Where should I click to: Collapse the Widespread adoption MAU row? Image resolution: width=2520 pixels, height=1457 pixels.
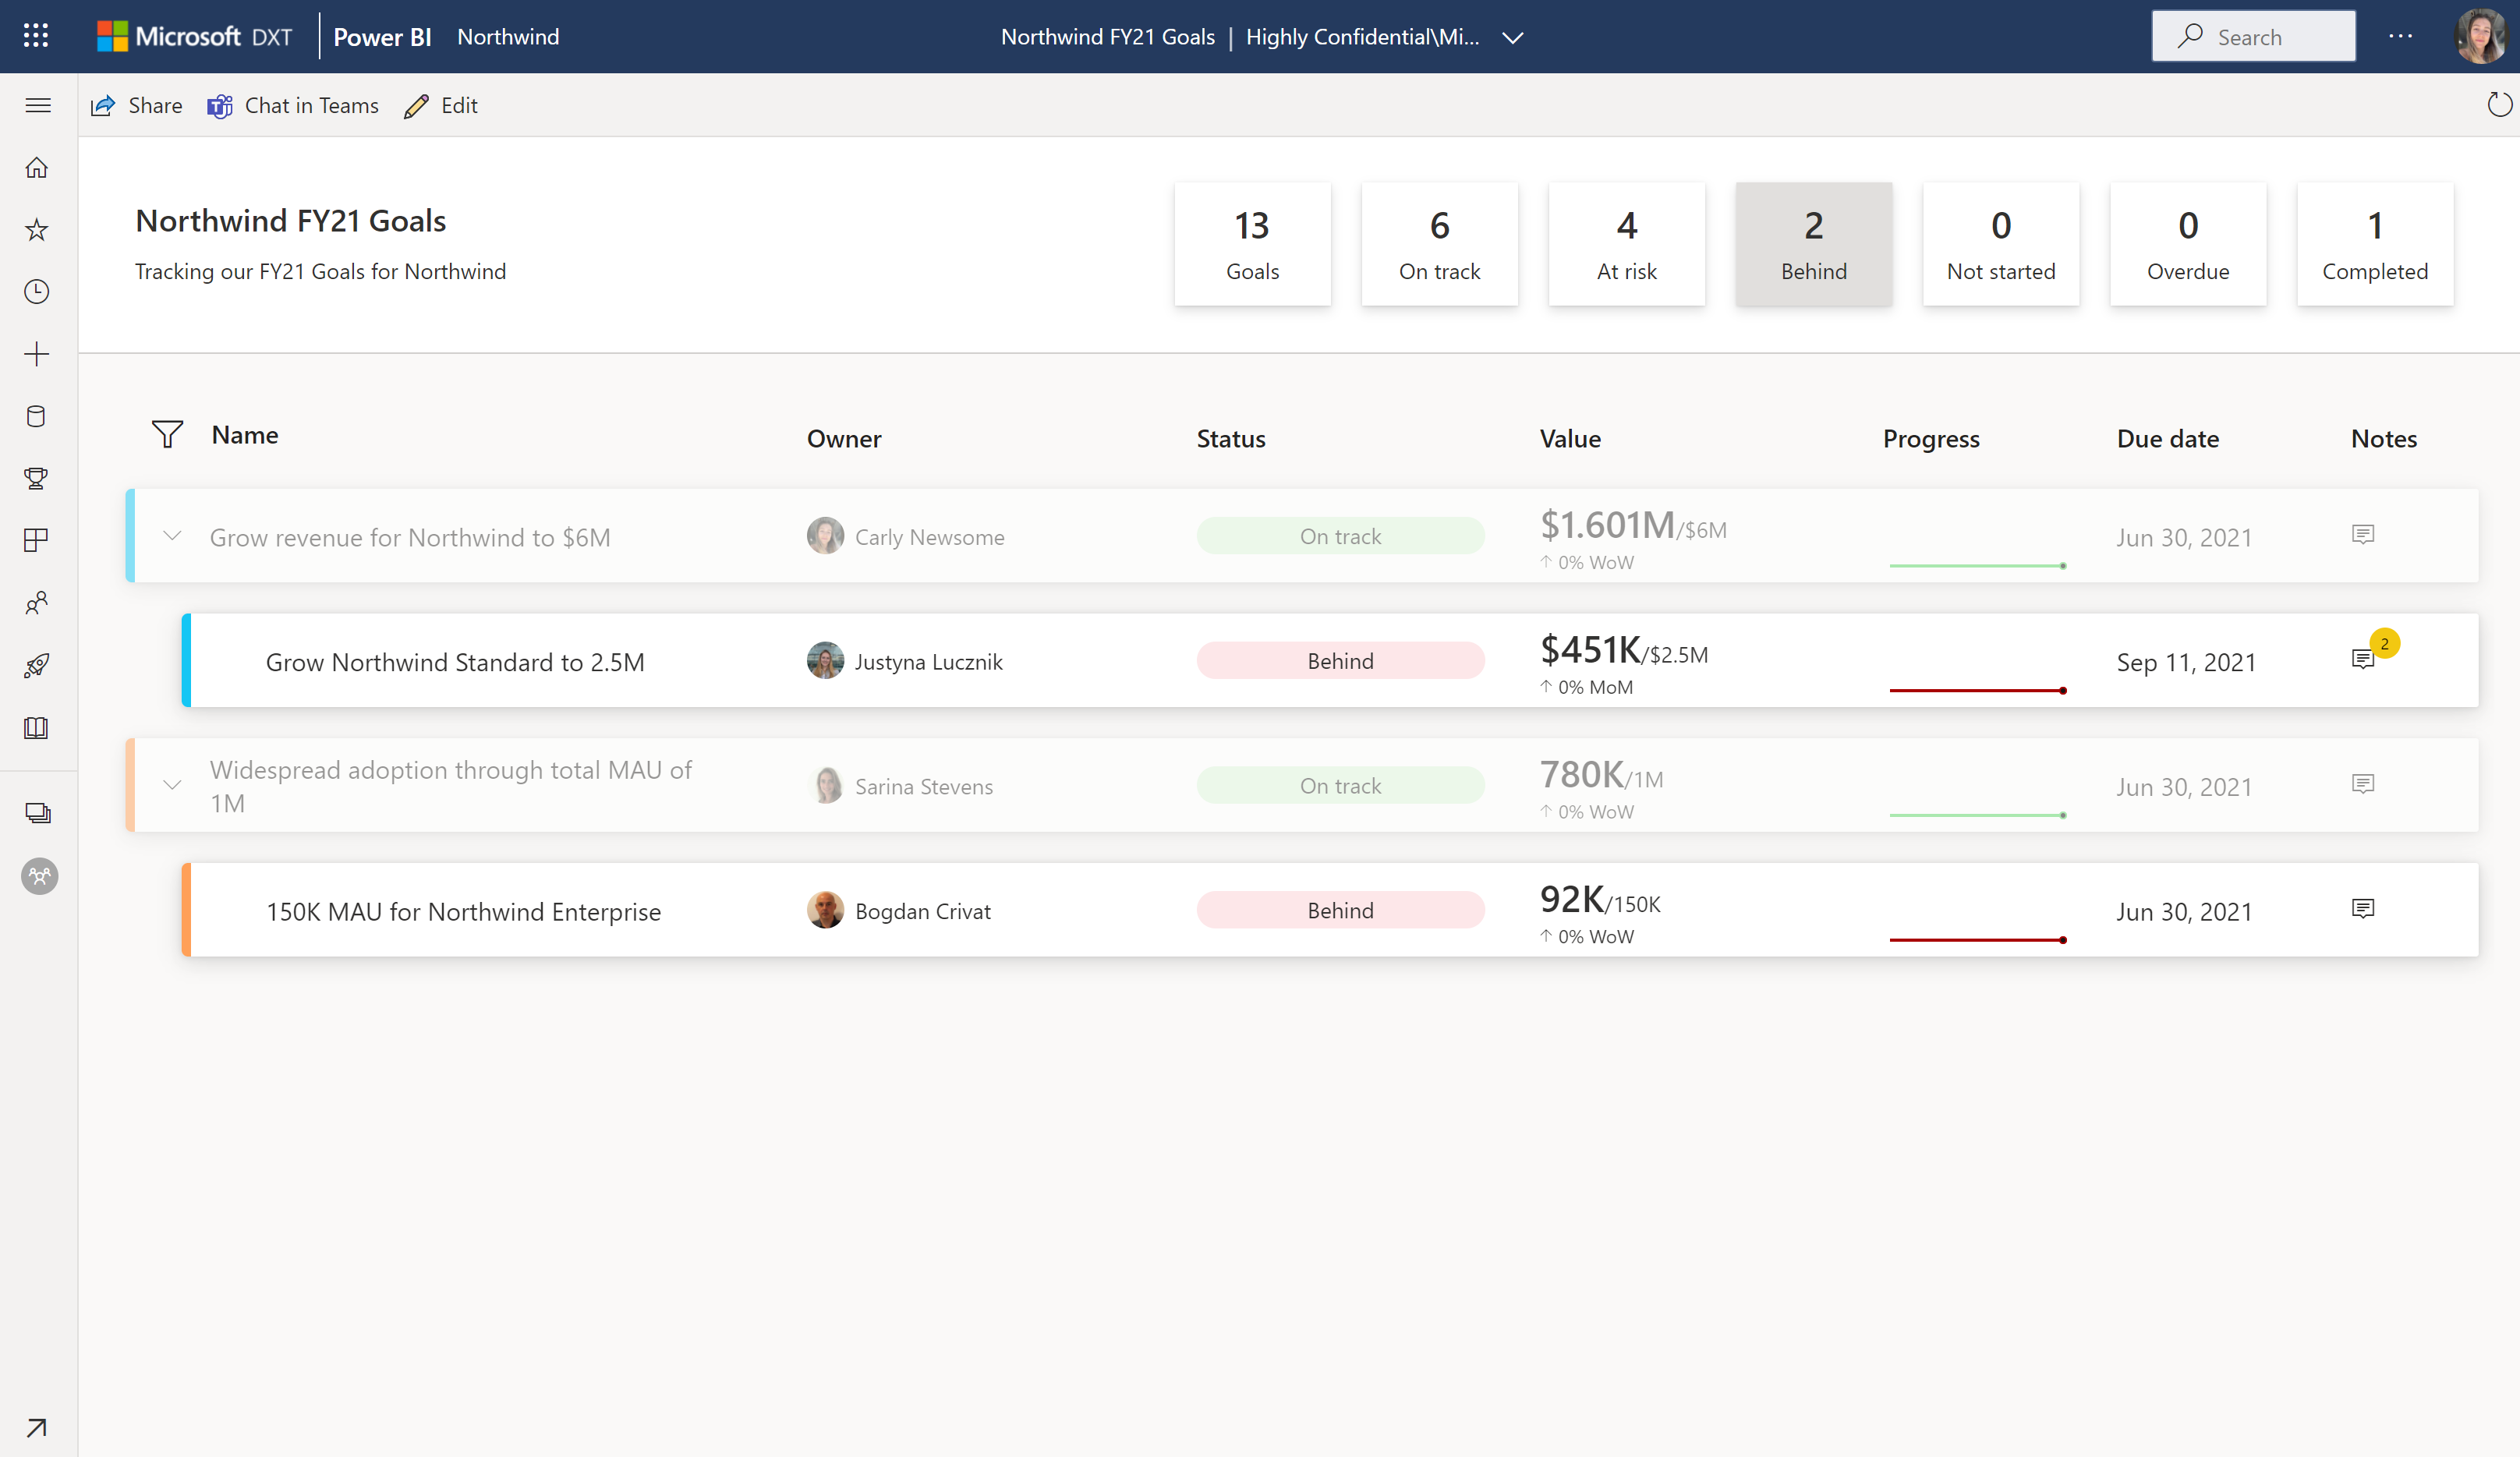click(x=172, y=784)
